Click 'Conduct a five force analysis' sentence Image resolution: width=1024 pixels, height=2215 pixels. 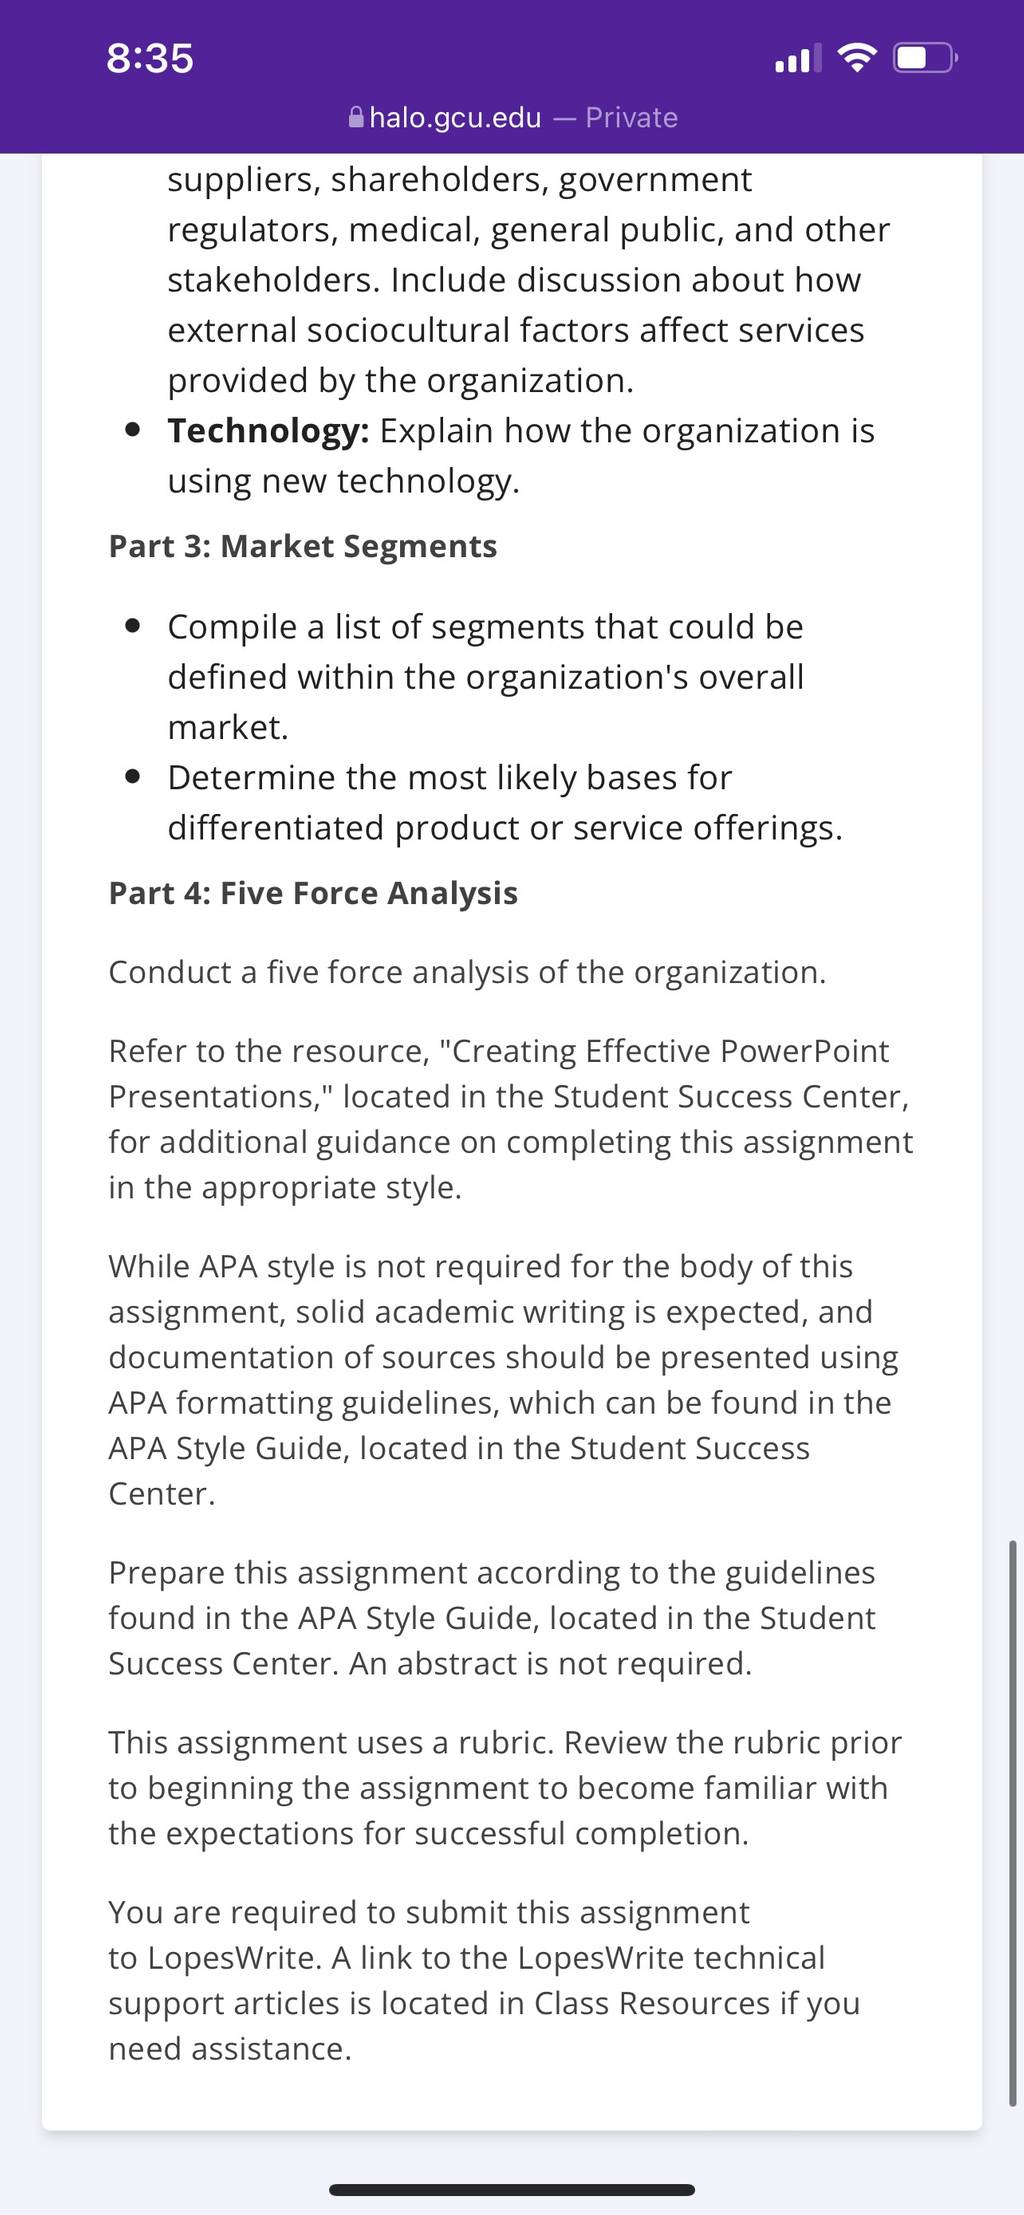(x=467, y=972)
